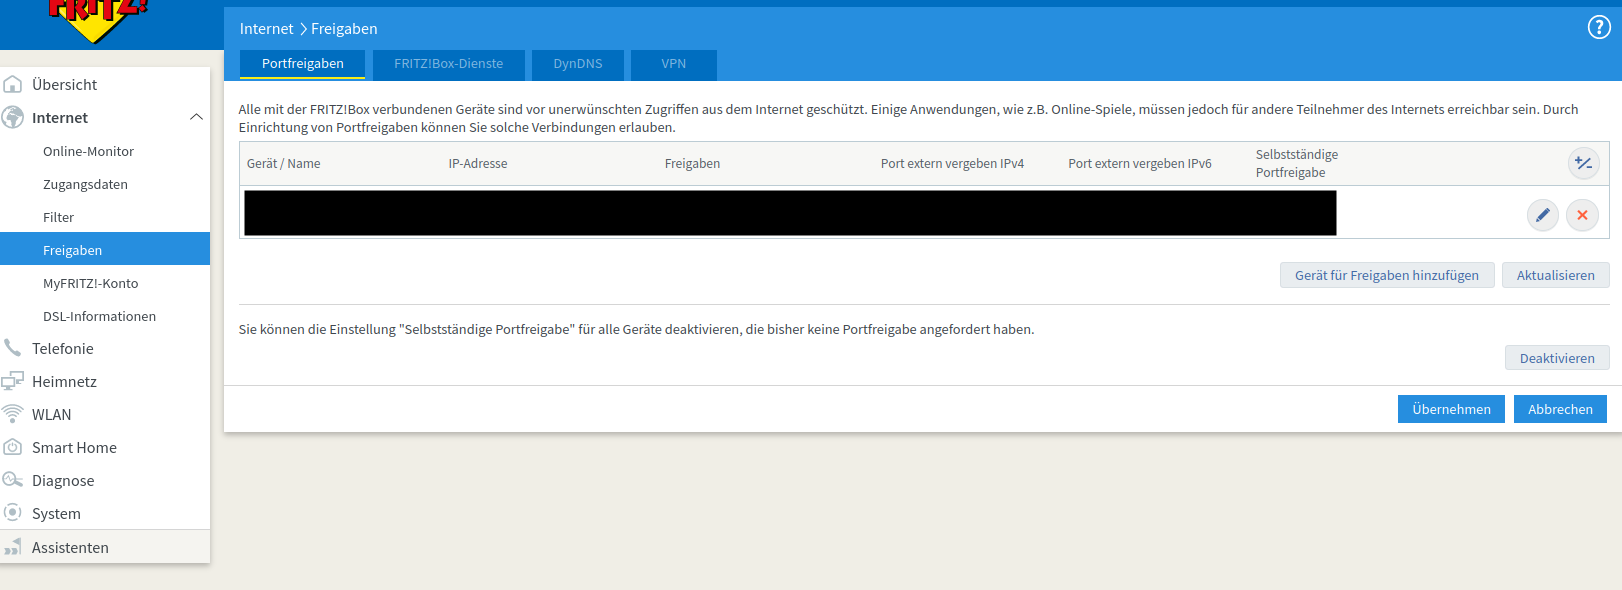This screenshot has width=1622, height=590.
Task: Collapse the Internet menu section chevron
Action: [196, 117]
